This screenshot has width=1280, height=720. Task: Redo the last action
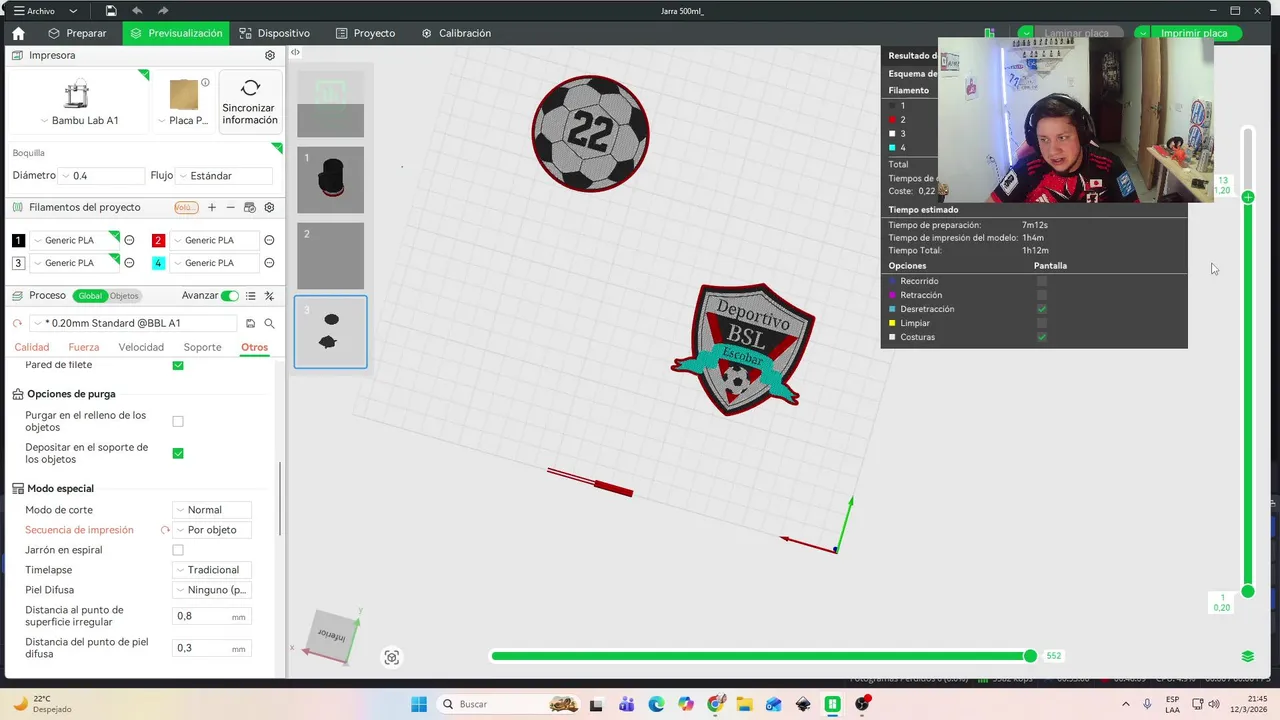click(x=162, y=11)
